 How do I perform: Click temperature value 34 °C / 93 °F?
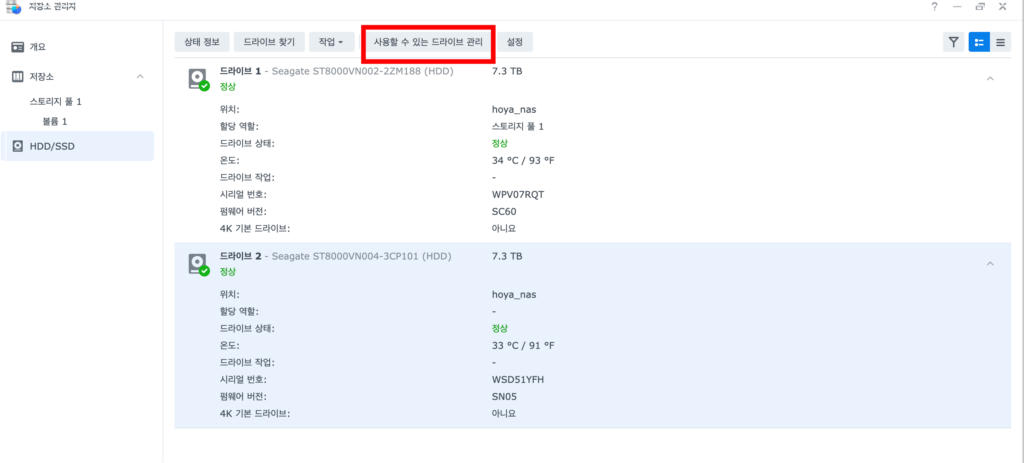pos(523,161)
